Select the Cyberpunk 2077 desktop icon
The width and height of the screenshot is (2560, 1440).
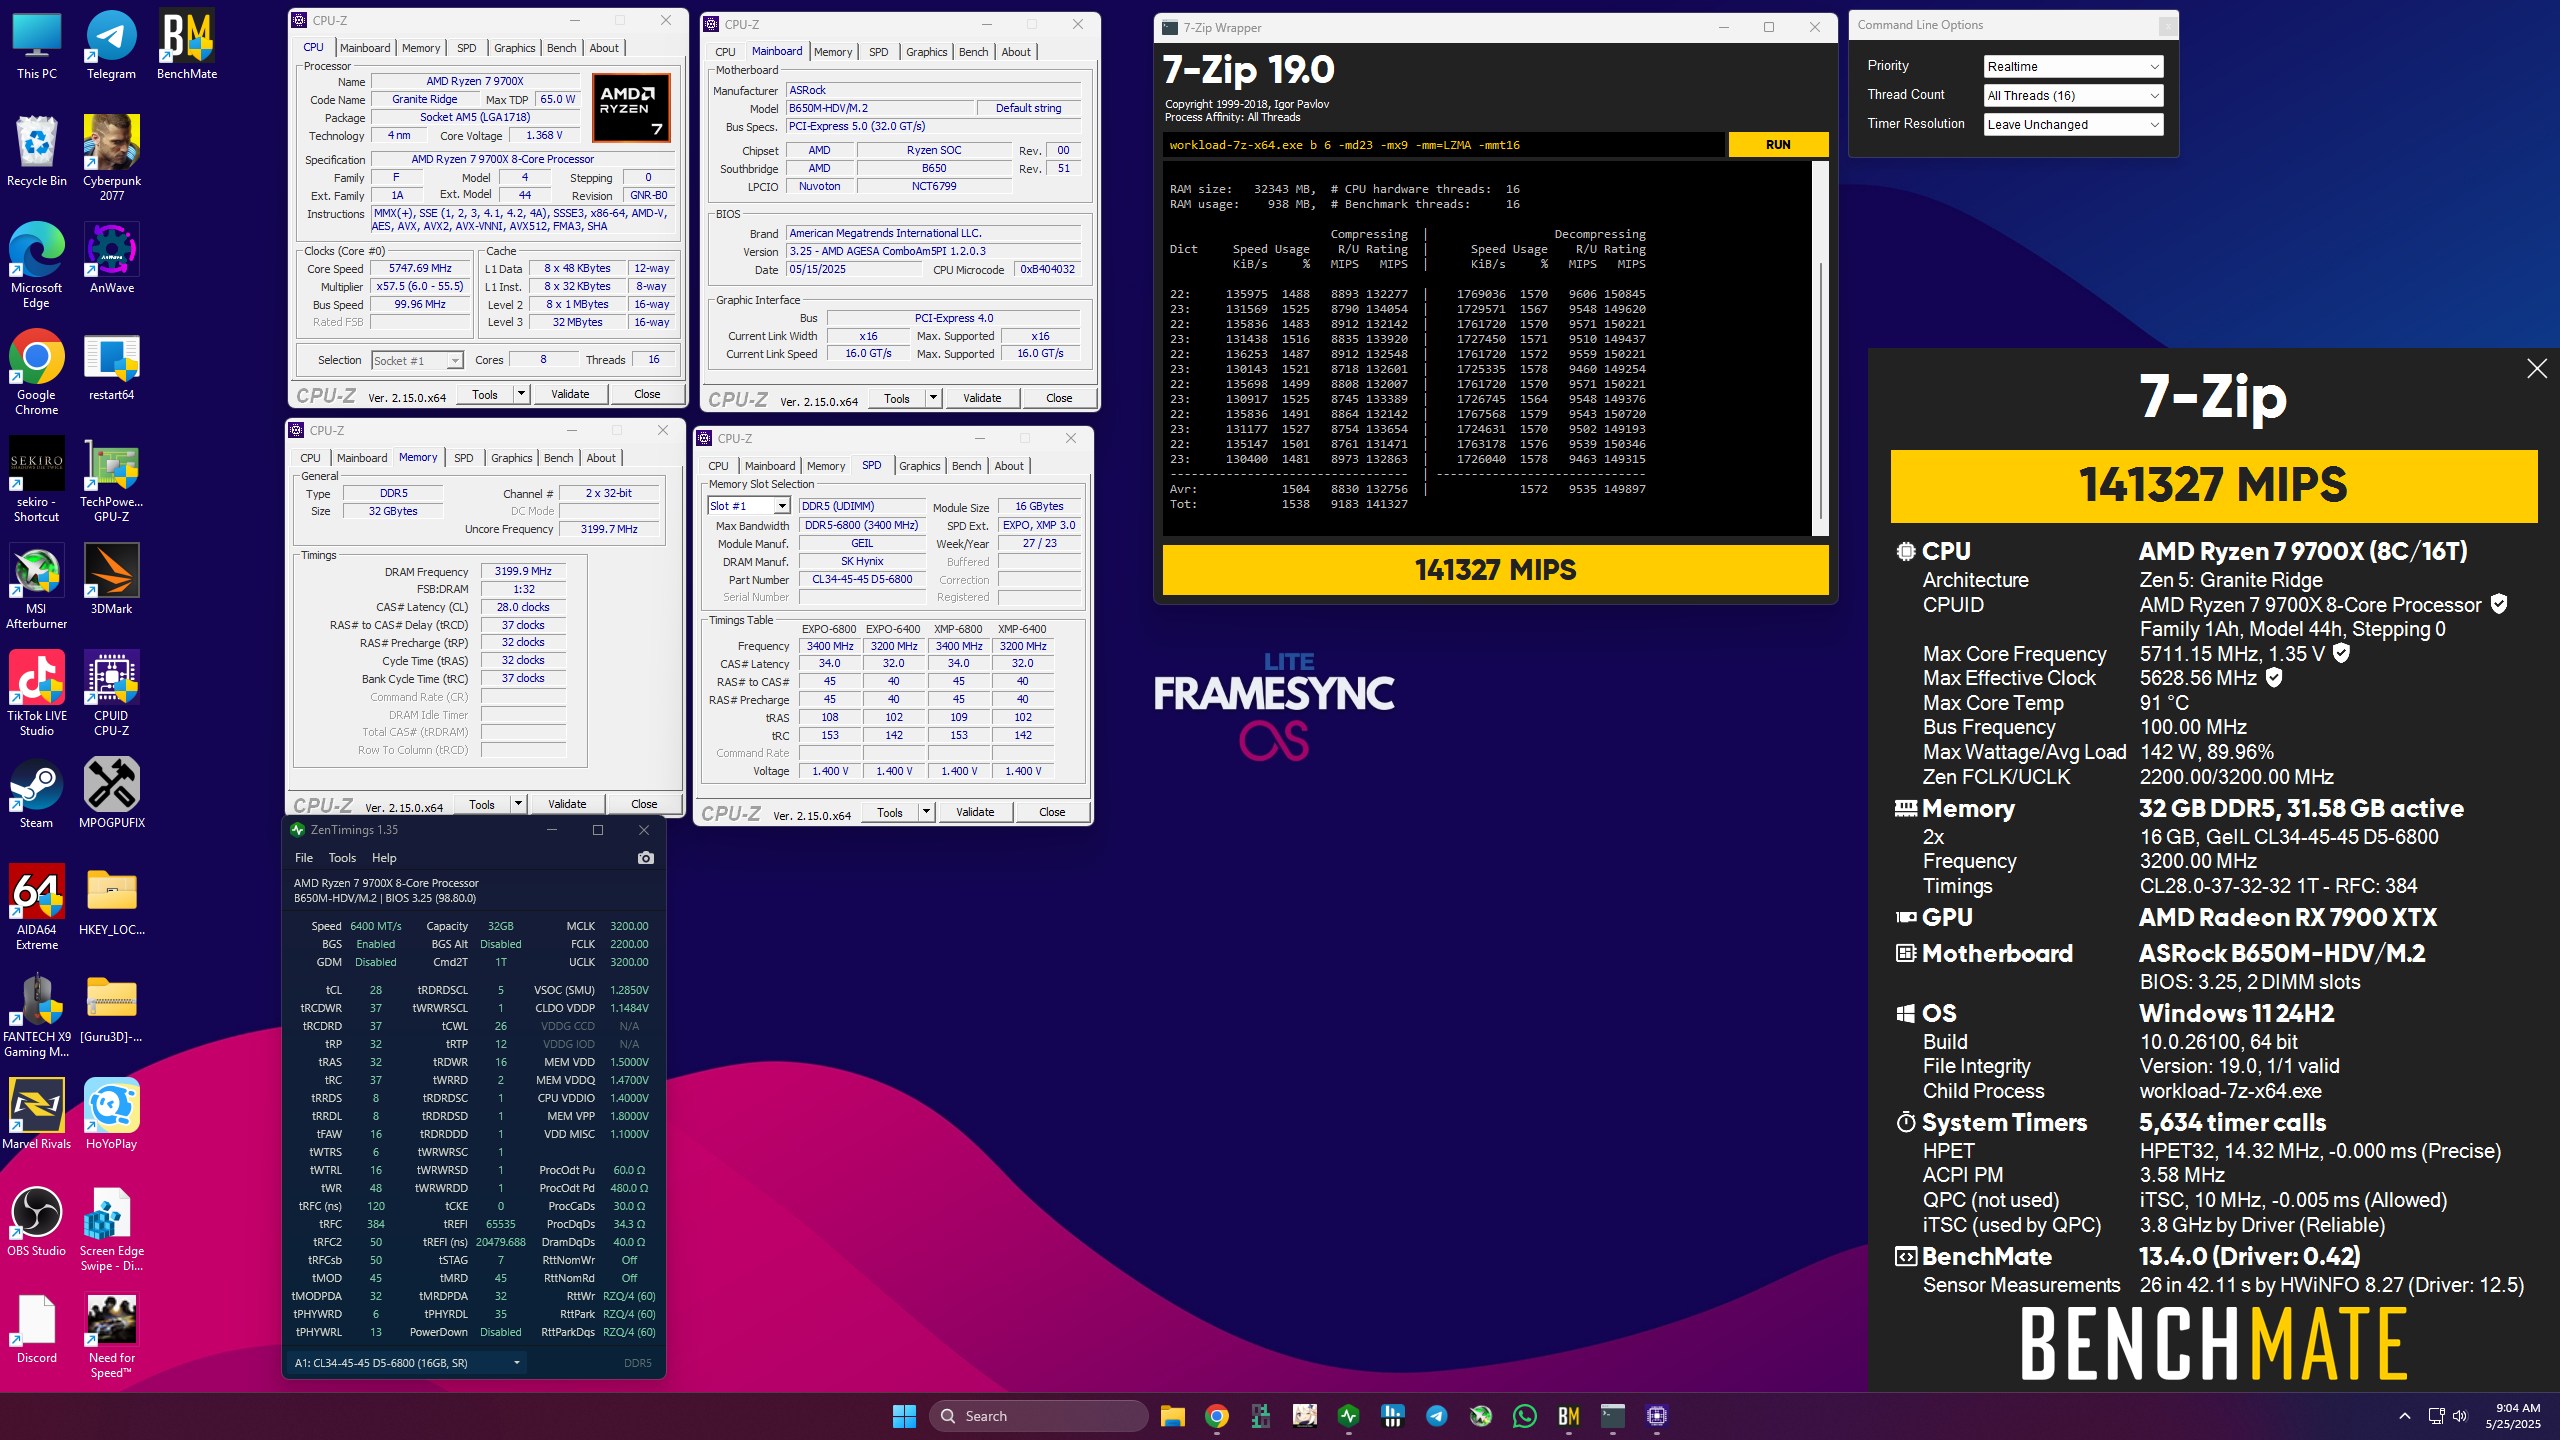[111, 158]
